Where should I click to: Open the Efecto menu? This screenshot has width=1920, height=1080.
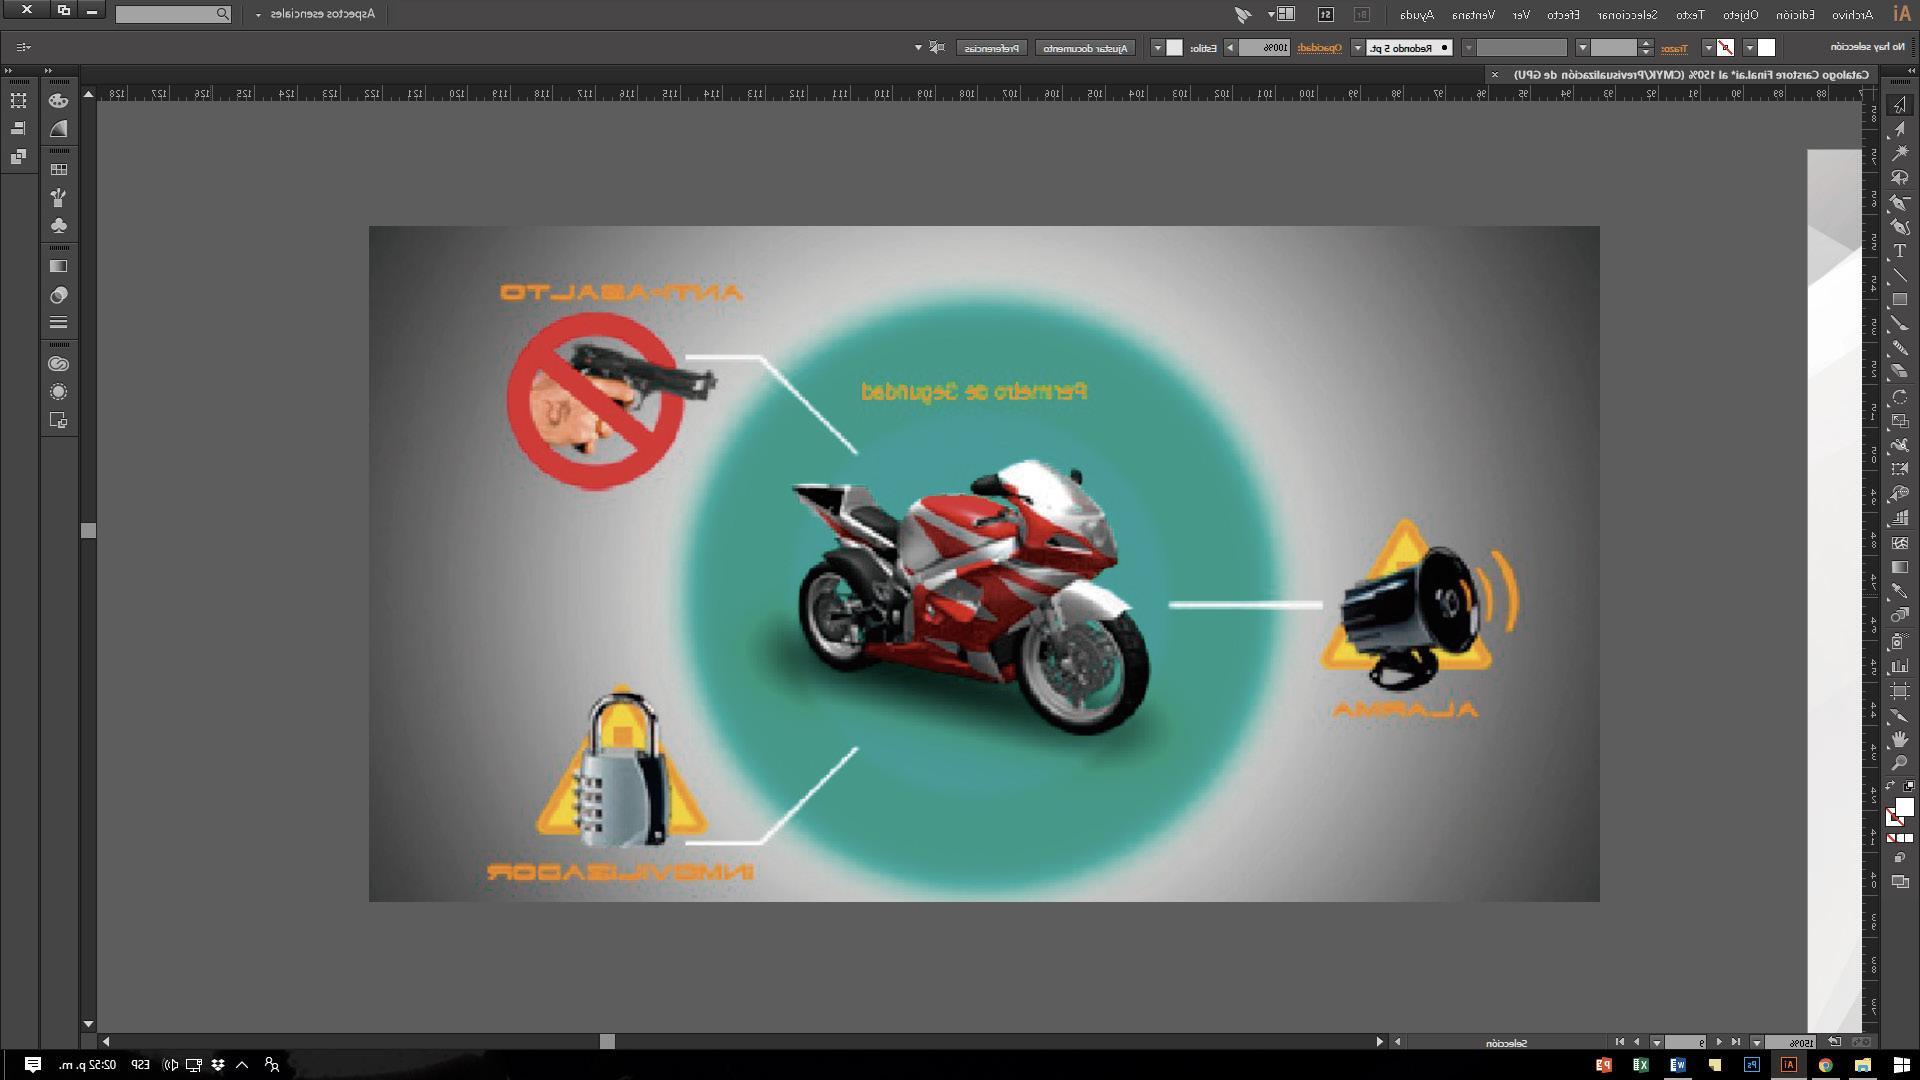coord(1563,14)
